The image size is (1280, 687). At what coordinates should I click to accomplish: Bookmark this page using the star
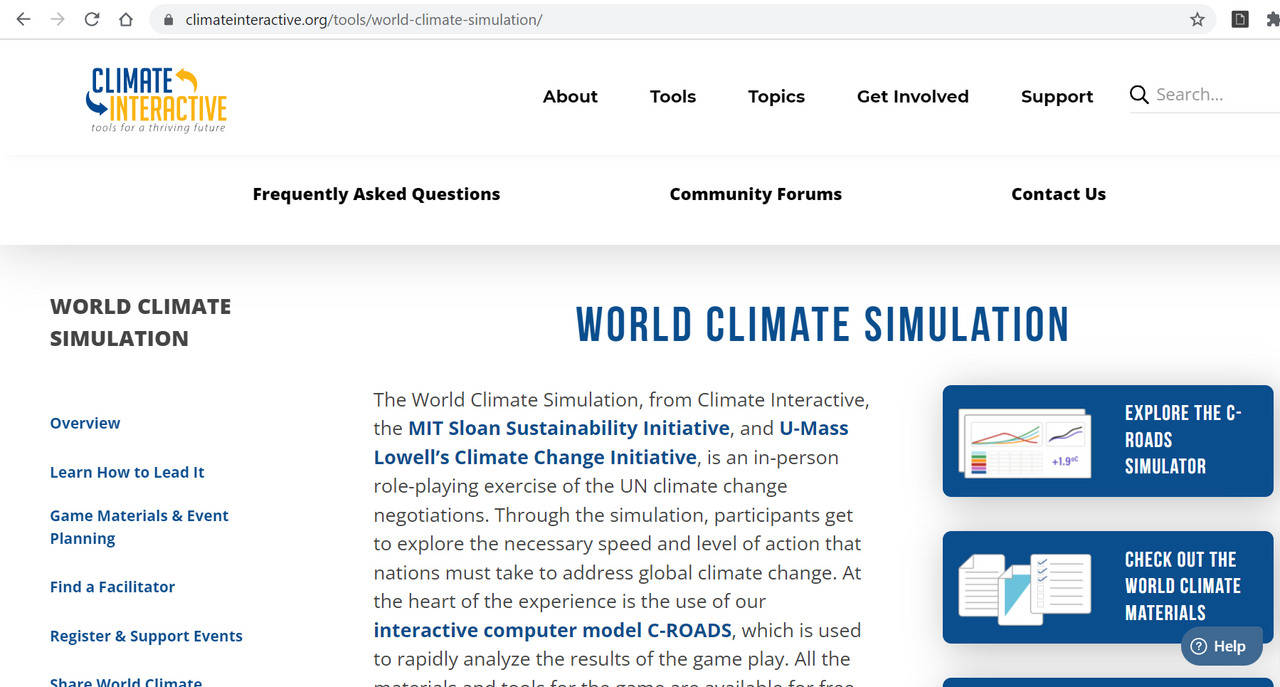click(1196, 19)
